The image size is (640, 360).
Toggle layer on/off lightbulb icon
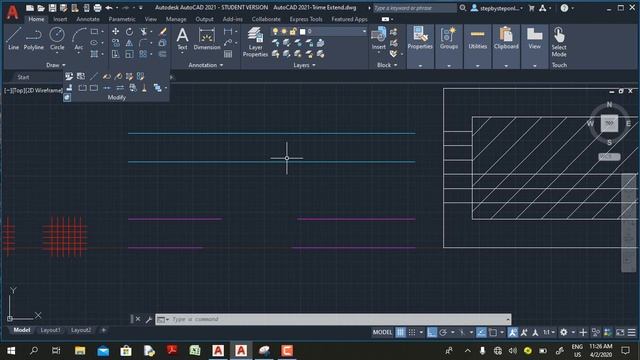point(275,31)
